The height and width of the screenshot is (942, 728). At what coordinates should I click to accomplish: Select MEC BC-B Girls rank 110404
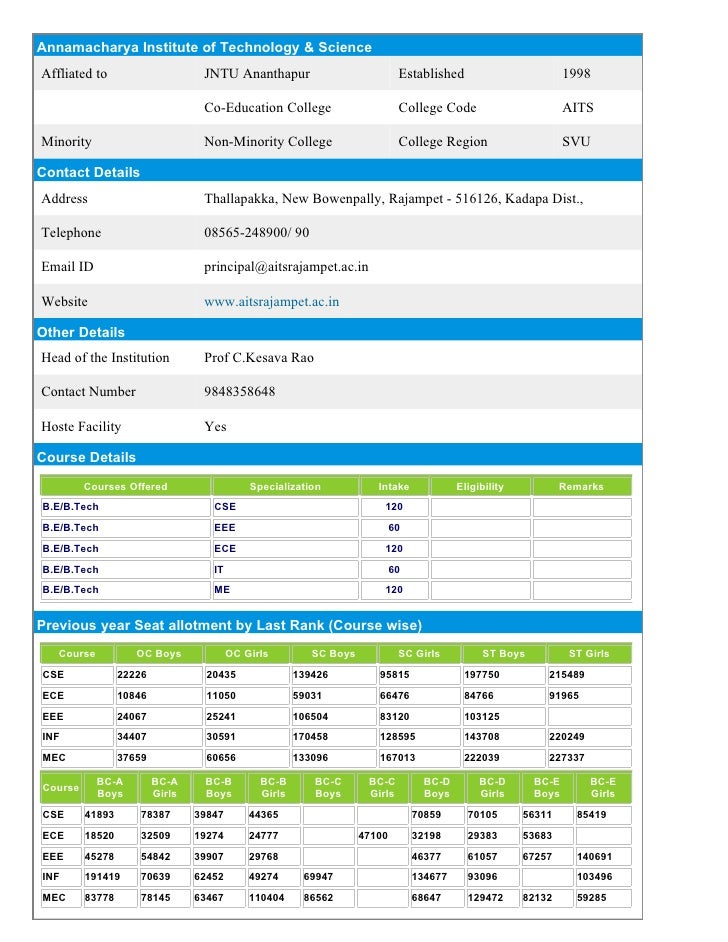click(x=267, y=898)
